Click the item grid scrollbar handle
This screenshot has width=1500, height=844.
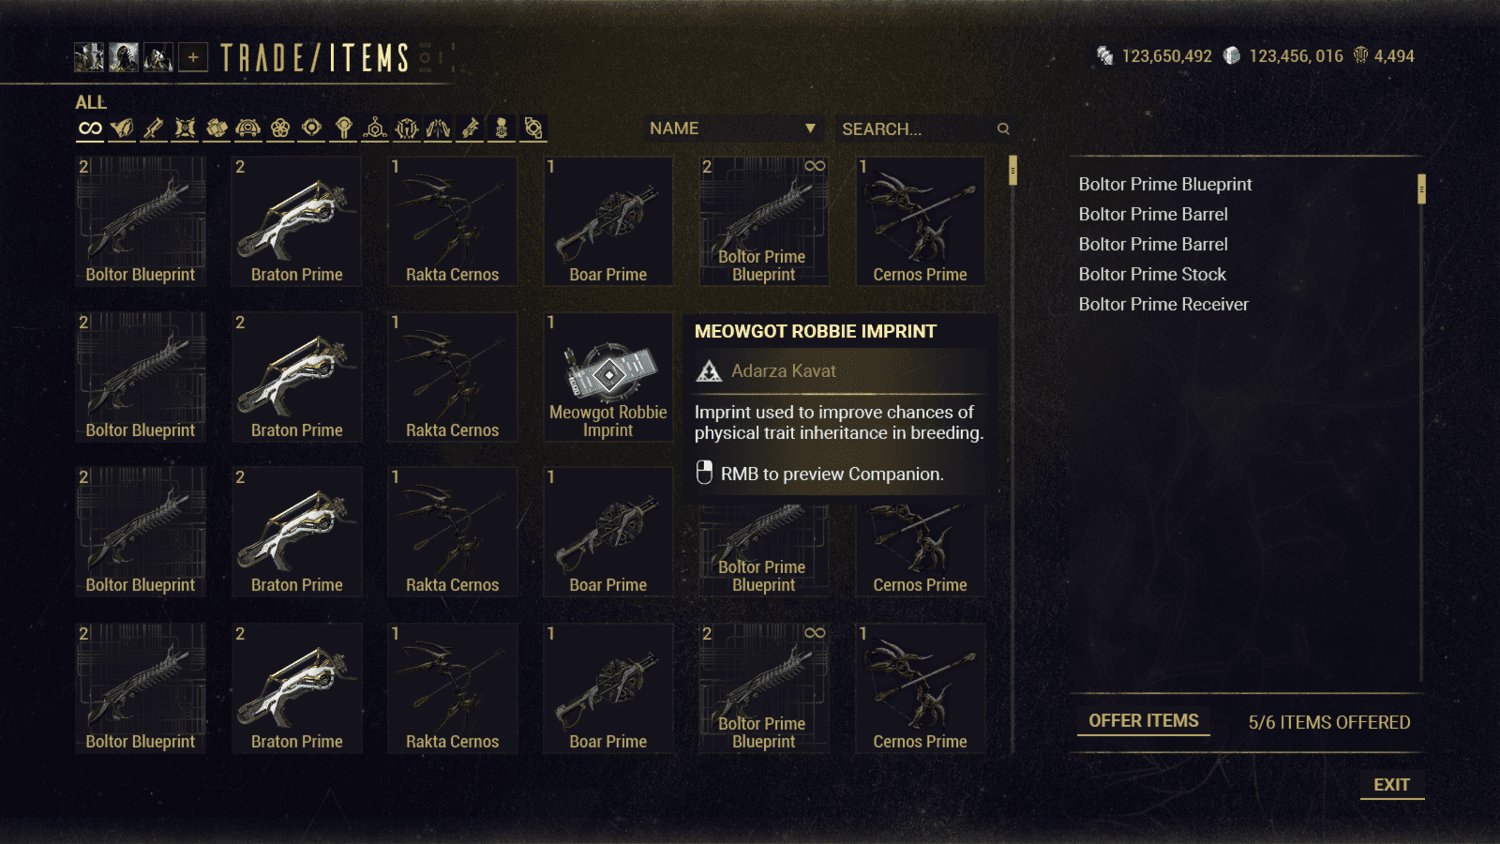(1013, 170)
